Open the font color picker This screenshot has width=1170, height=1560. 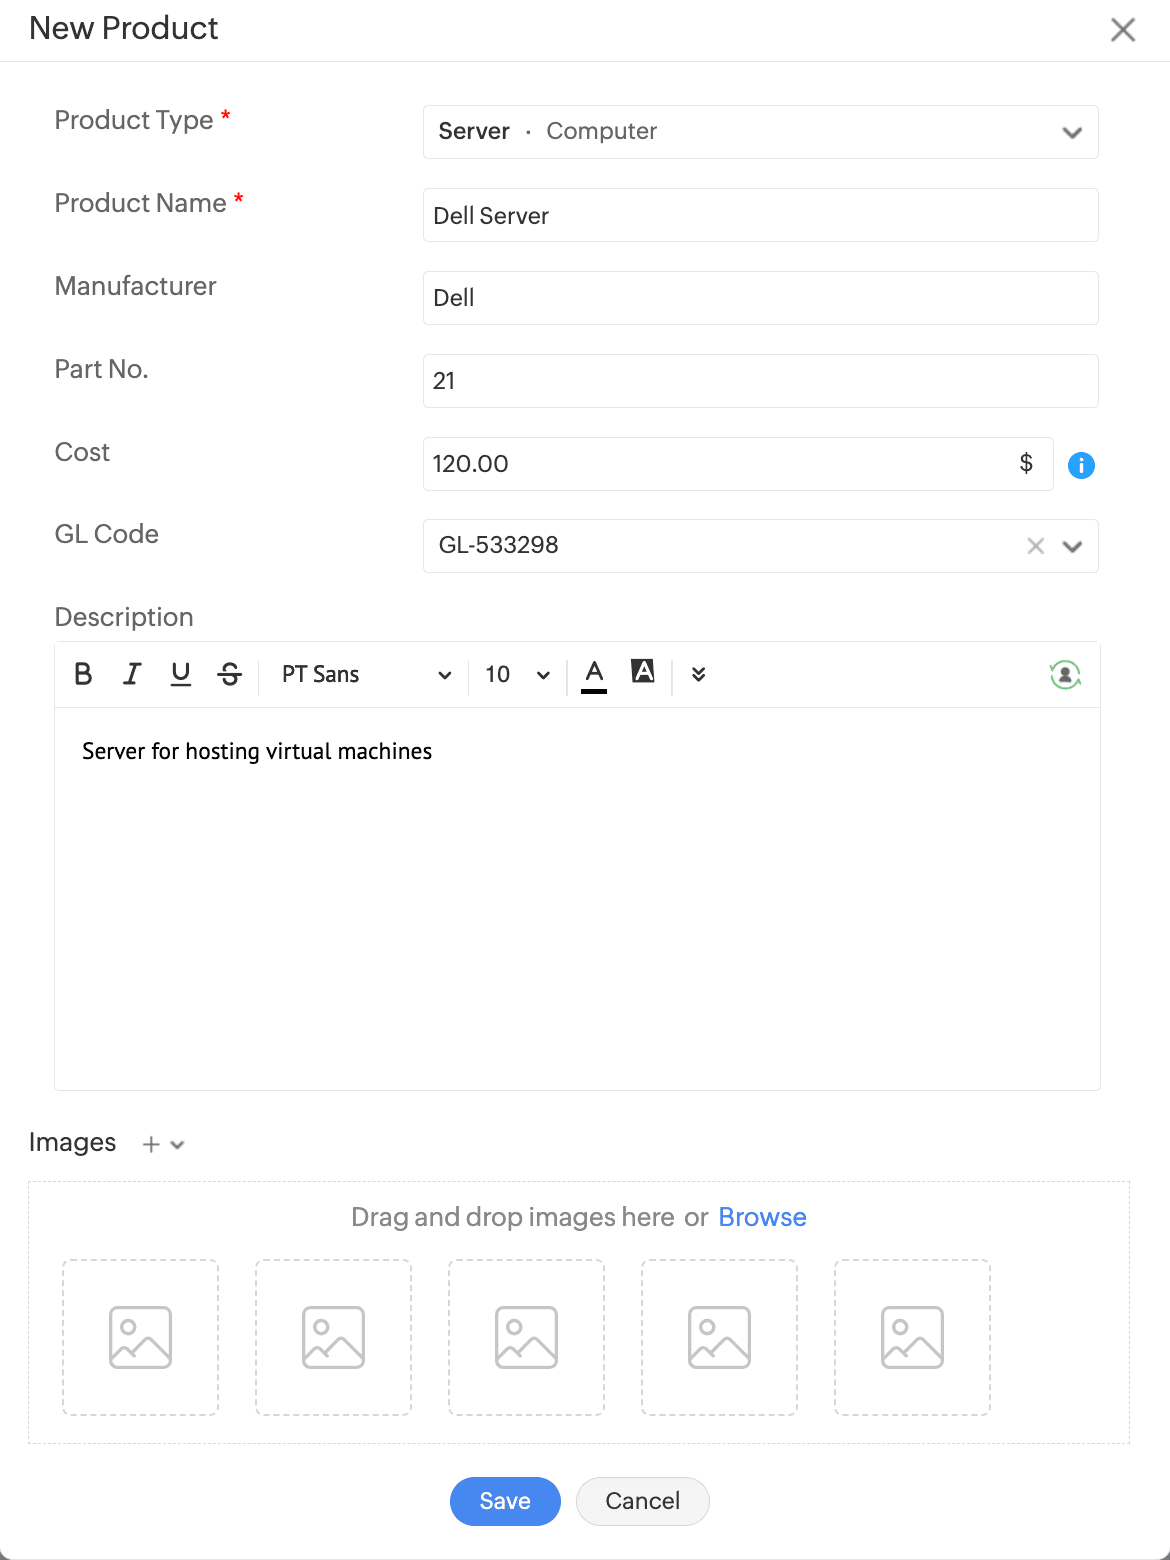594,674
